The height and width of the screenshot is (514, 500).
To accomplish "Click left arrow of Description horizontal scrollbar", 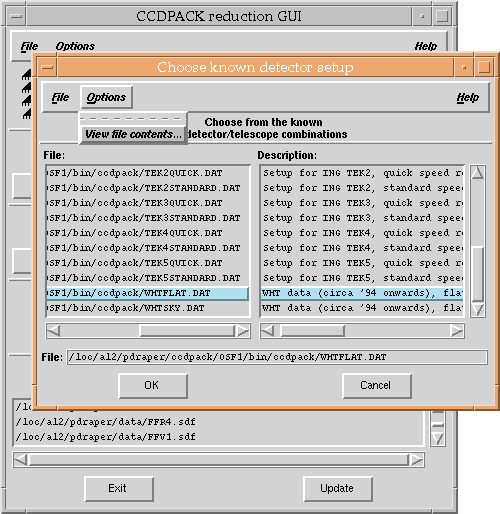I will 268,331.
